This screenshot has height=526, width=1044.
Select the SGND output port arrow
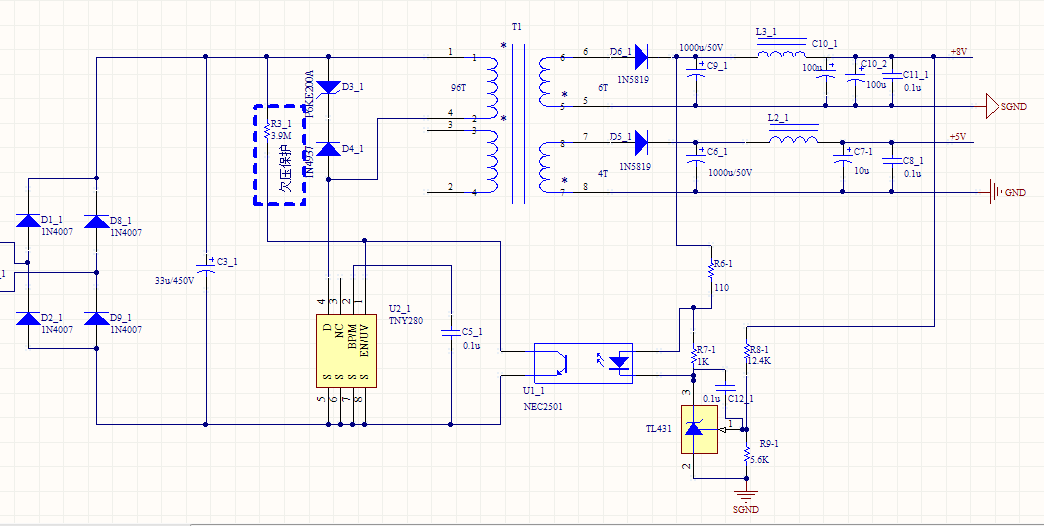click(991, 105)
